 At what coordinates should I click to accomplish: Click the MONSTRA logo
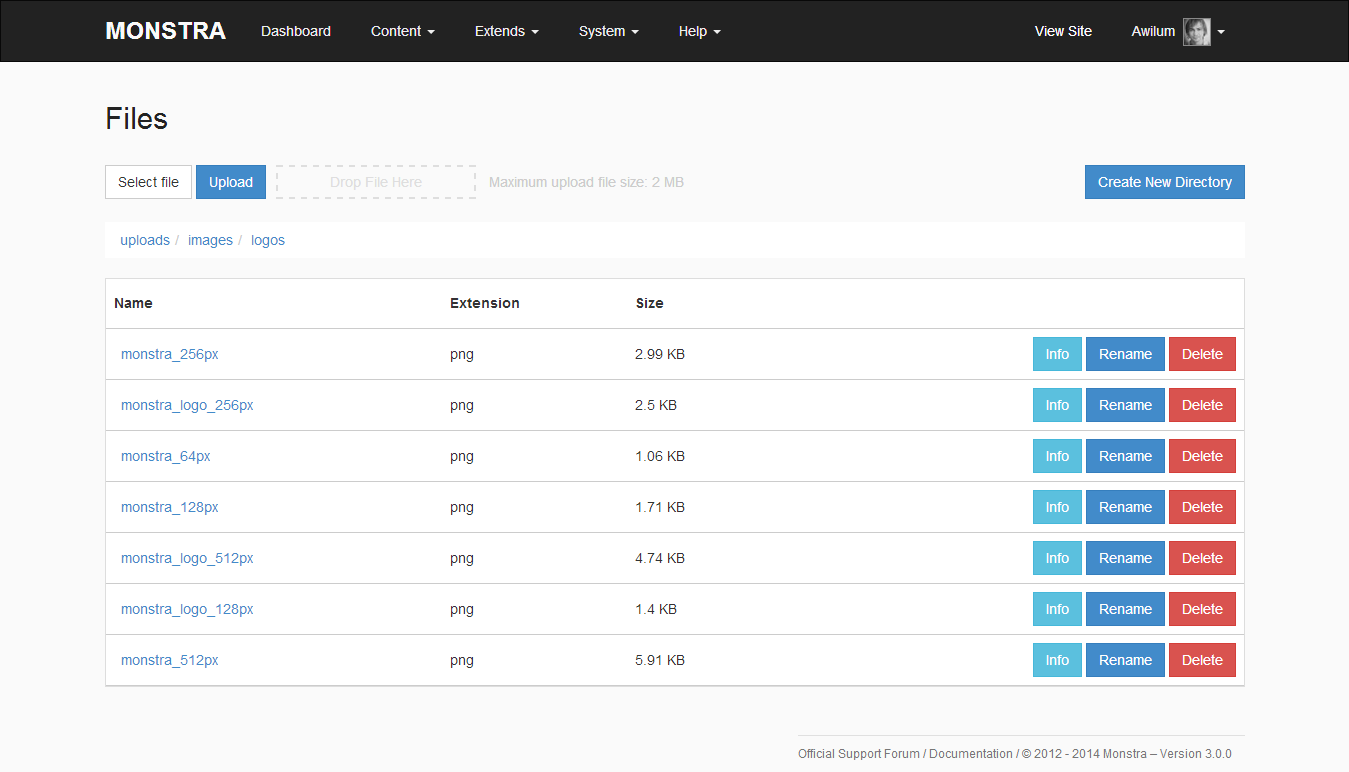(x=165, y=30)
